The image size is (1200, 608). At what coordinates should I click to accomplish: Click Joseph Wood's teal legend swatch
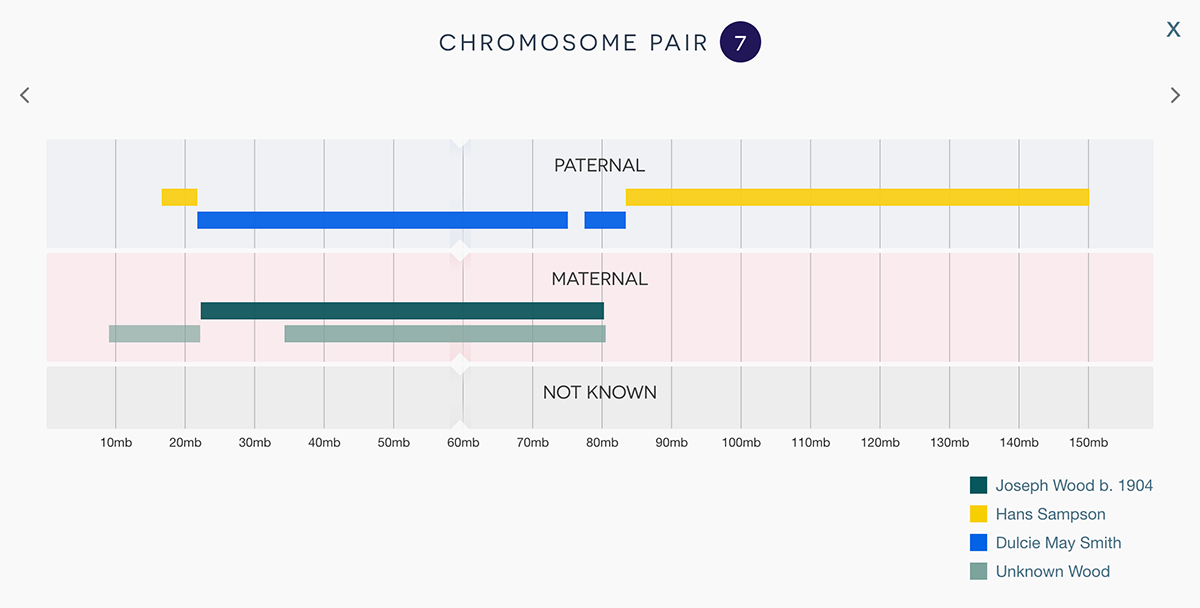point(978,485)
